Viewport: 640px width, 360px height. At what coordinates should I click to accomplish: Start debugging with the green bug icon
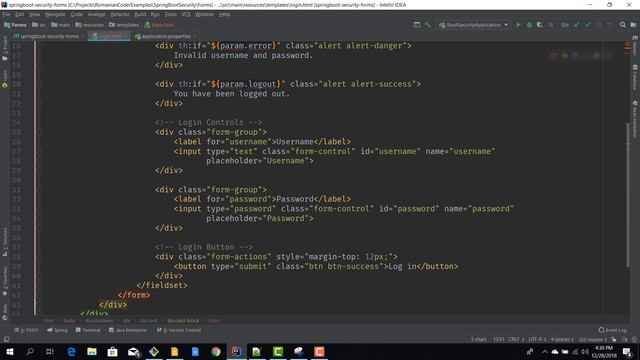[x=529, y=25]
